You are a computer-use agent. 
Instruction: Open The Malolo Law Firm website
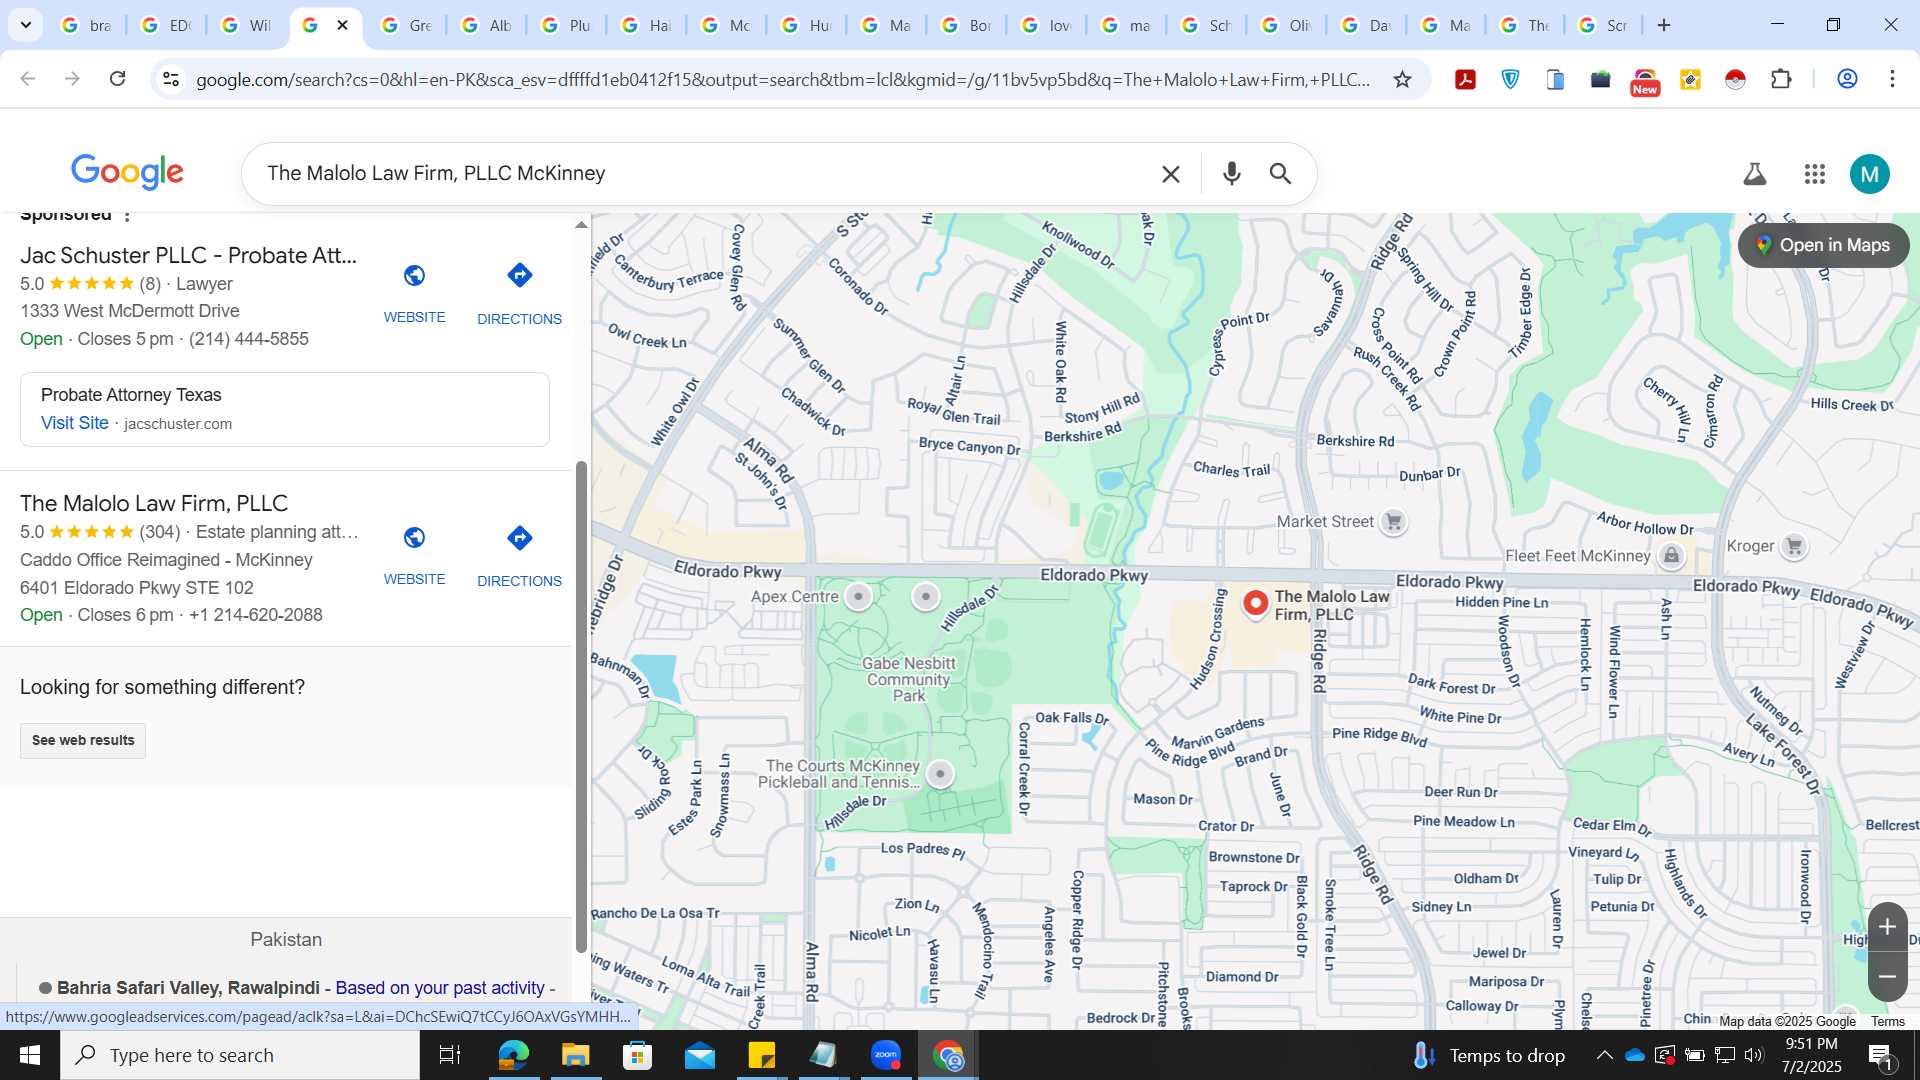[x=414, y=538]
